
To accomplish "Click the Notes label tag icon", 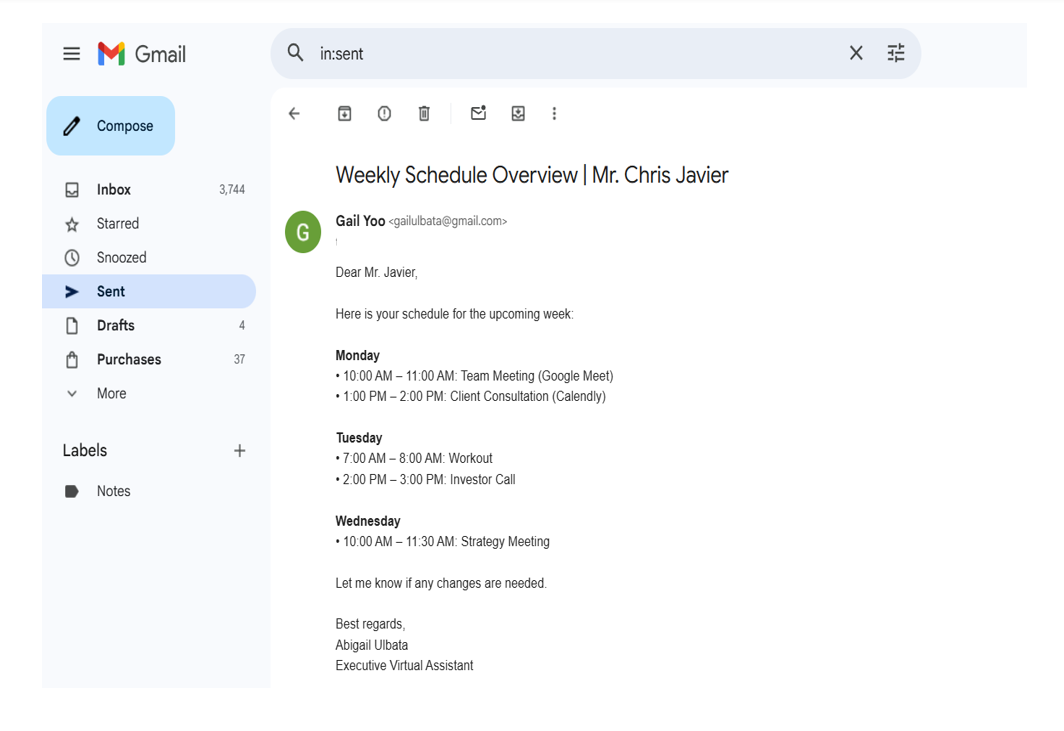I will point(71,491).
